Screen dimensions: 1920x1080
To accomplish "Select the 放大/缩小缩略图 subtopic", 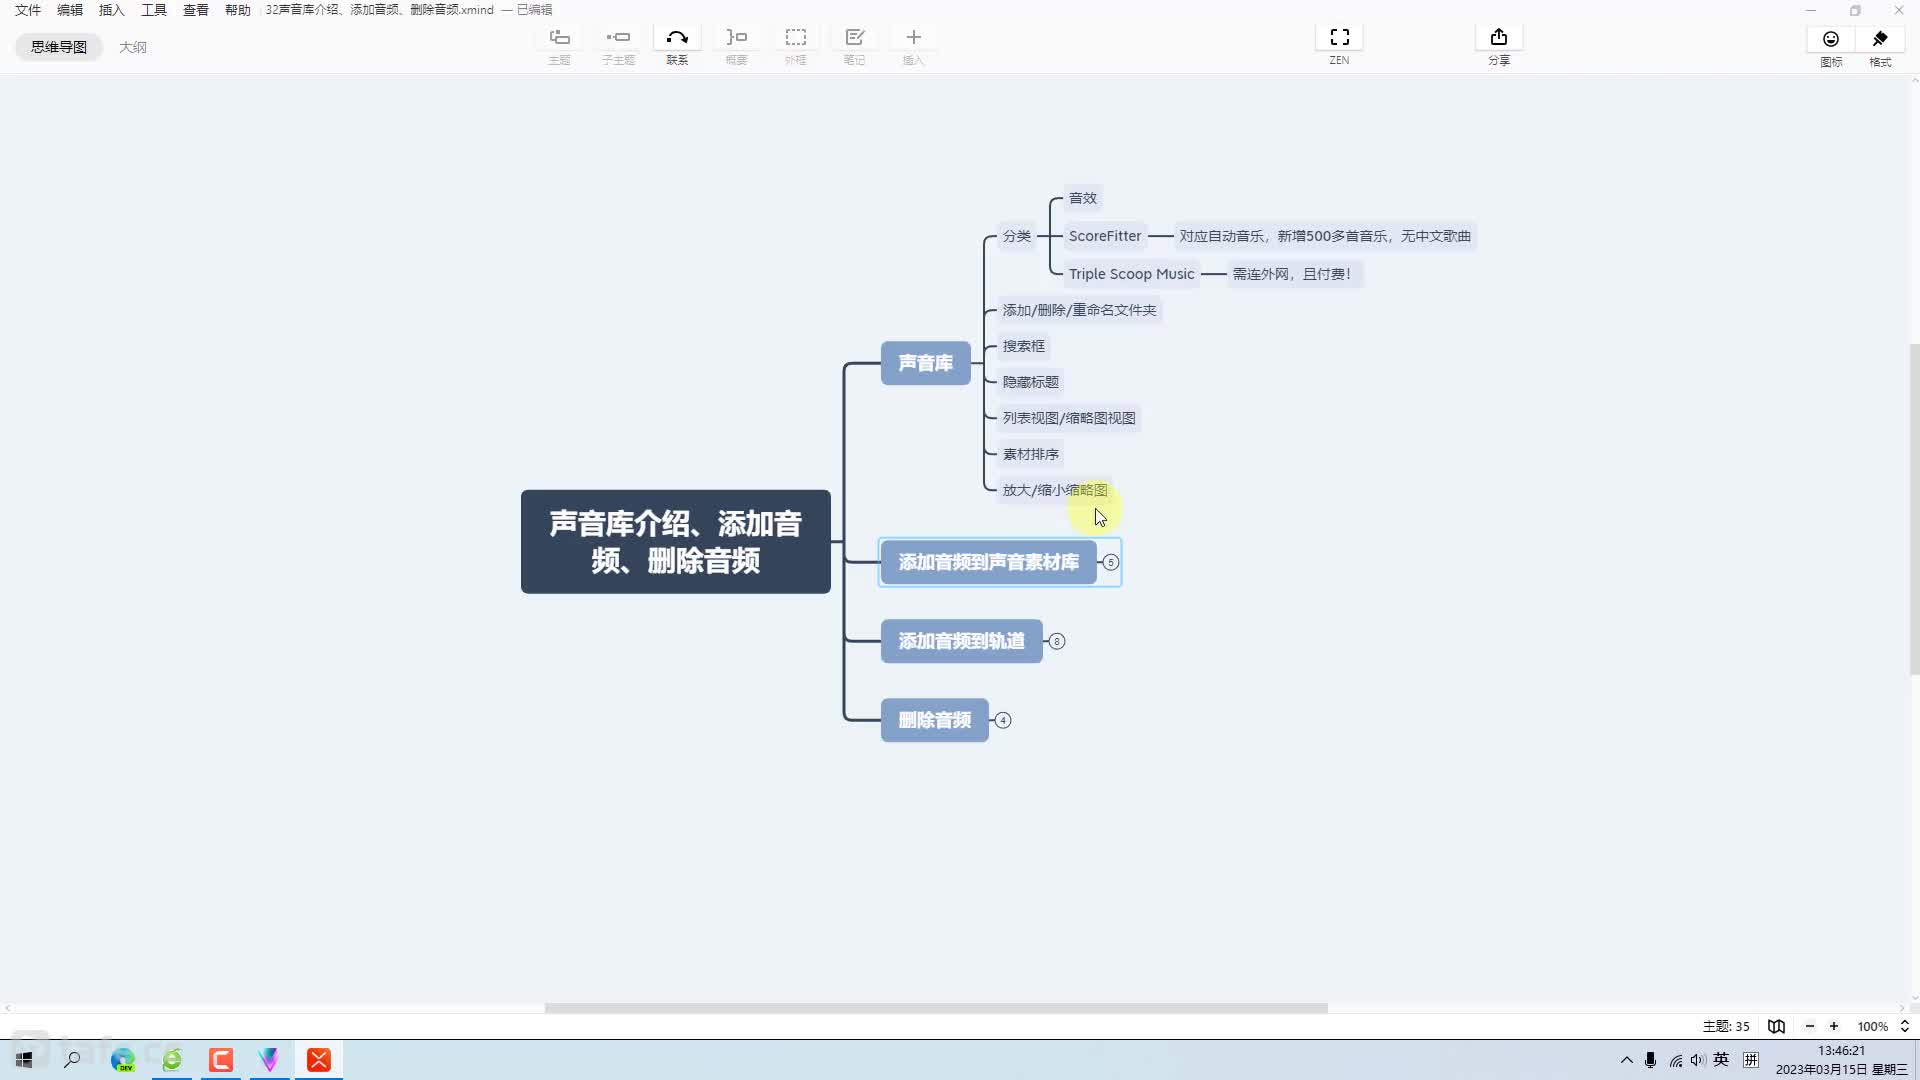I will 1055,490.
